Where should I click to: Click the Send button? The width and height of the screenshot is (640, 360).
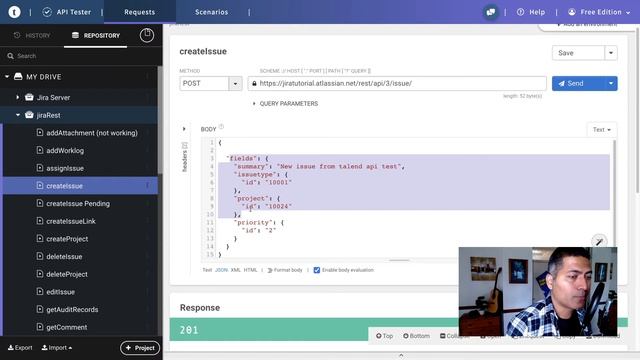click(578, 84)
